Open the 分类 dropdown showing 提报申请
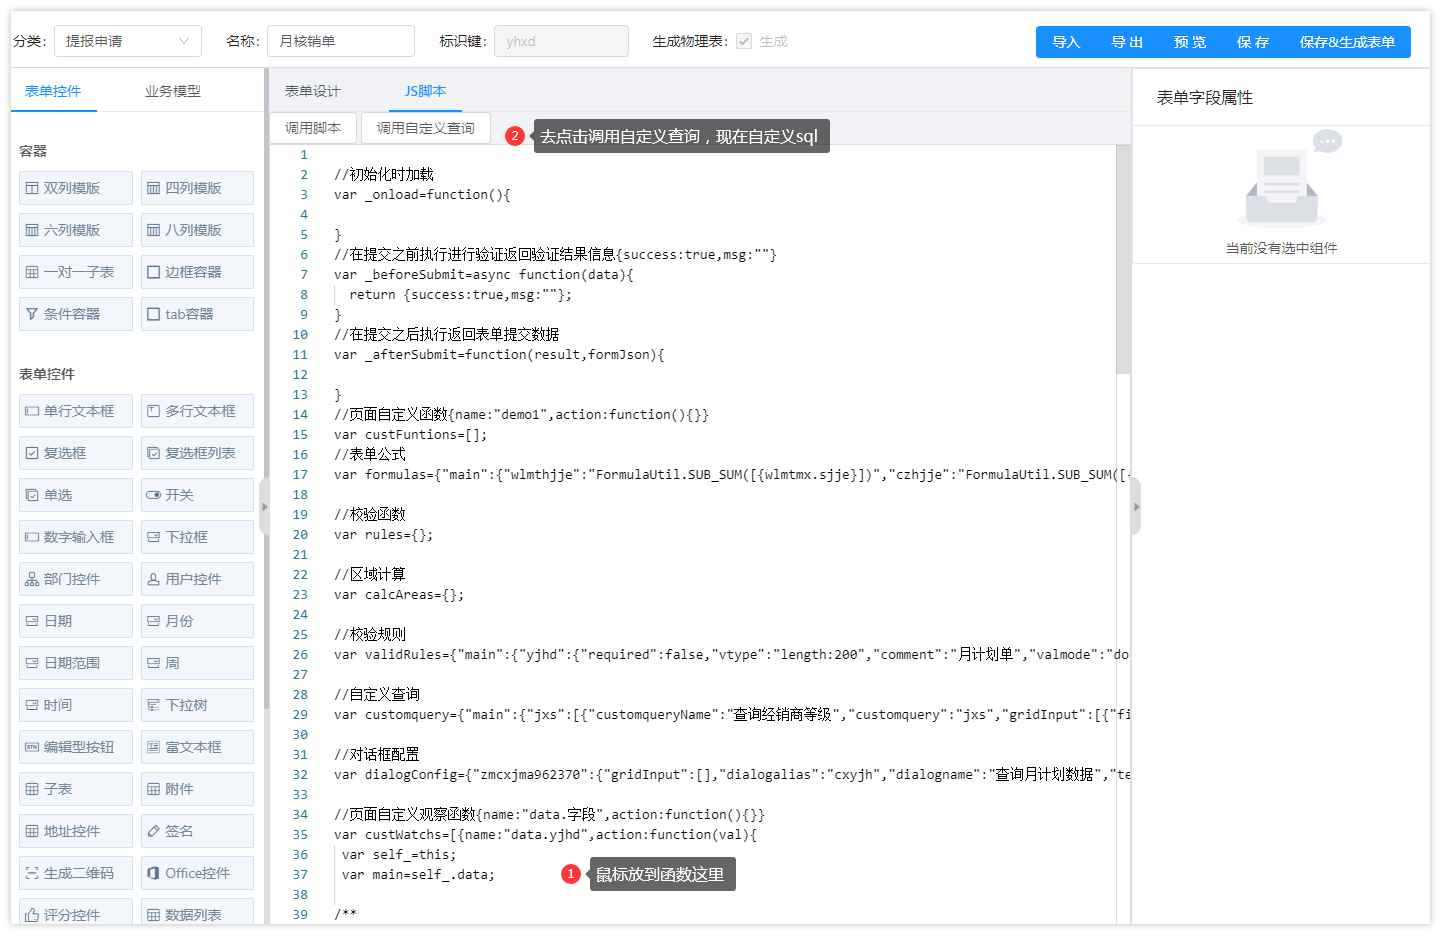 [128, 41]
